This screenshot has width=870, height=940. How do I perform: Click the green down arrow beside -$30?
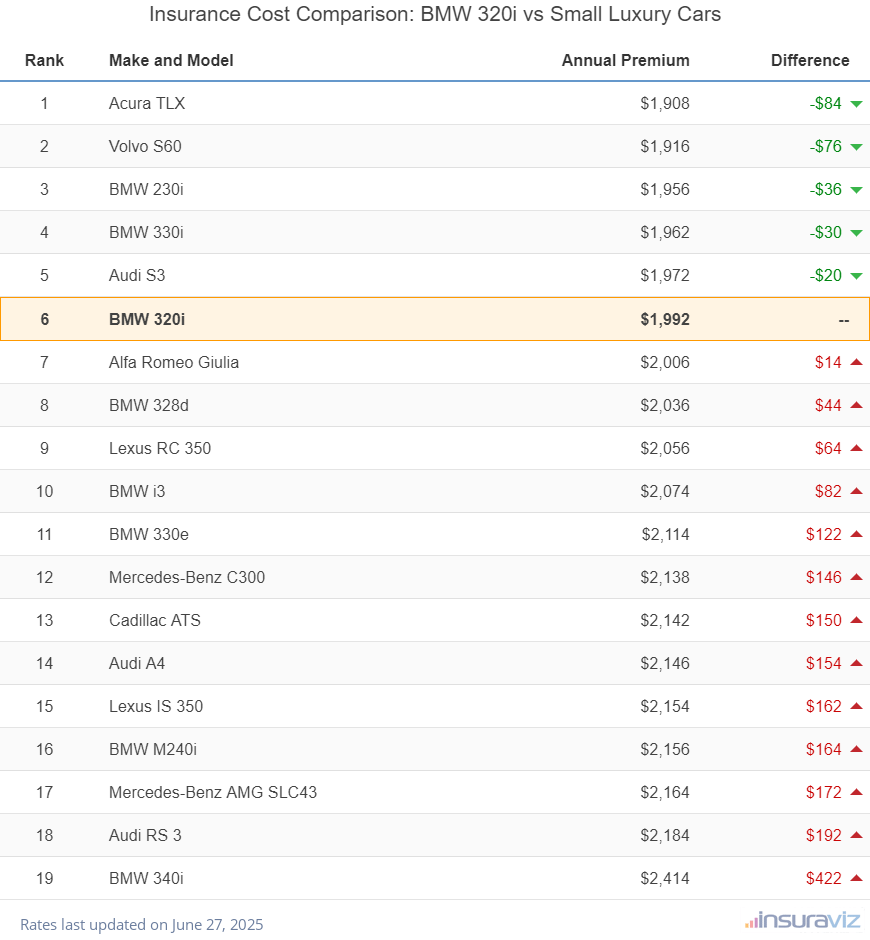856,233
